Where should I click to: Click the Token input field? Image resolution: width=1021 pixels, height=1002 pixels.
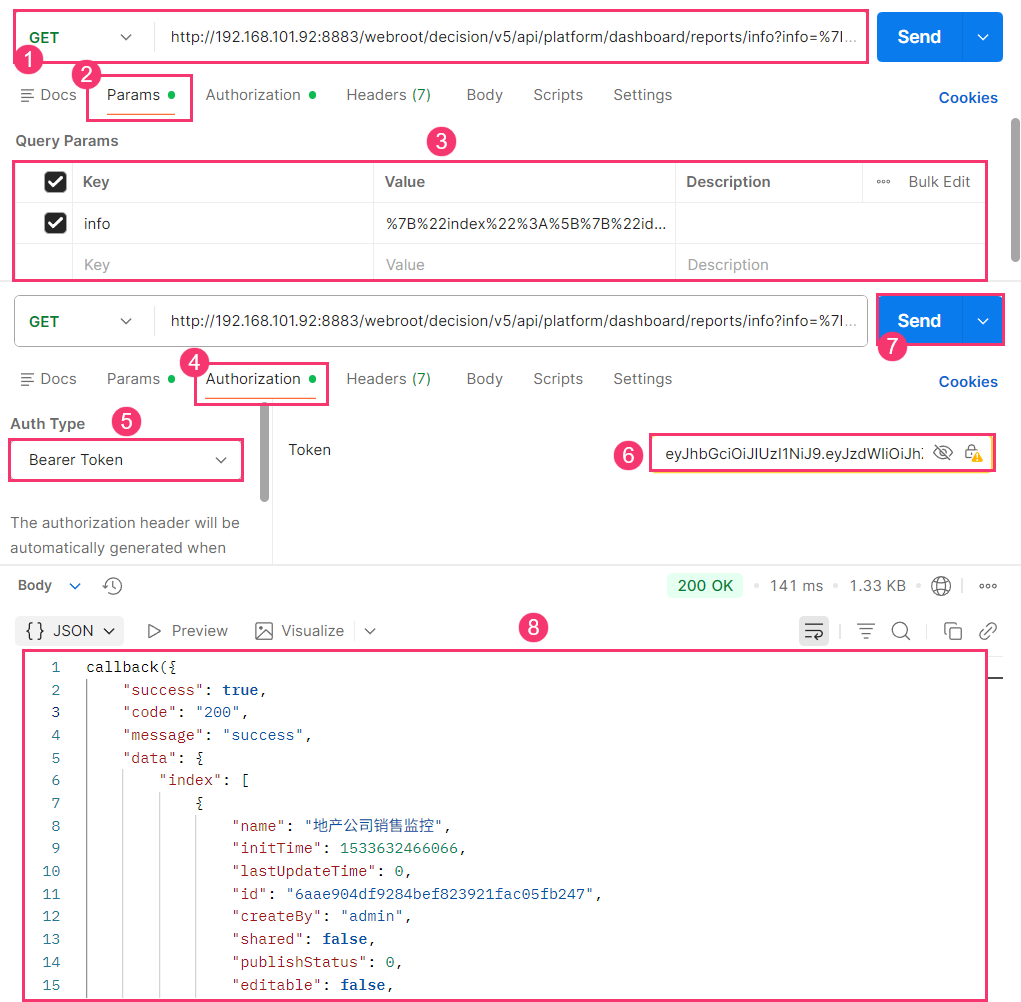(x=793, y=454)
